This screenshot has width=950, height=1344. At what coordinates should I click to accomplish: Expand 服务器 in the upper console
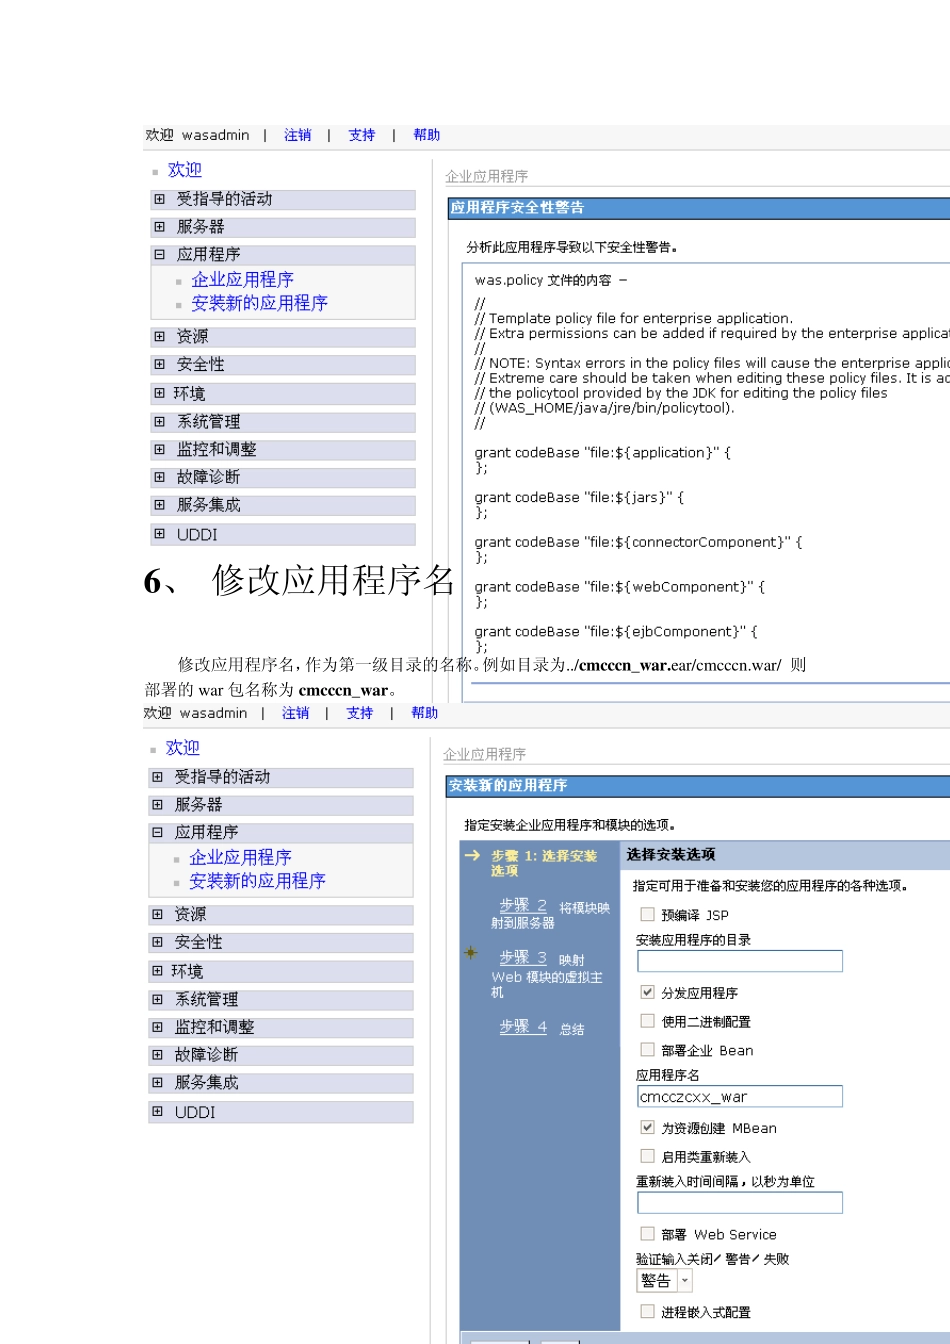pos(160,227)
